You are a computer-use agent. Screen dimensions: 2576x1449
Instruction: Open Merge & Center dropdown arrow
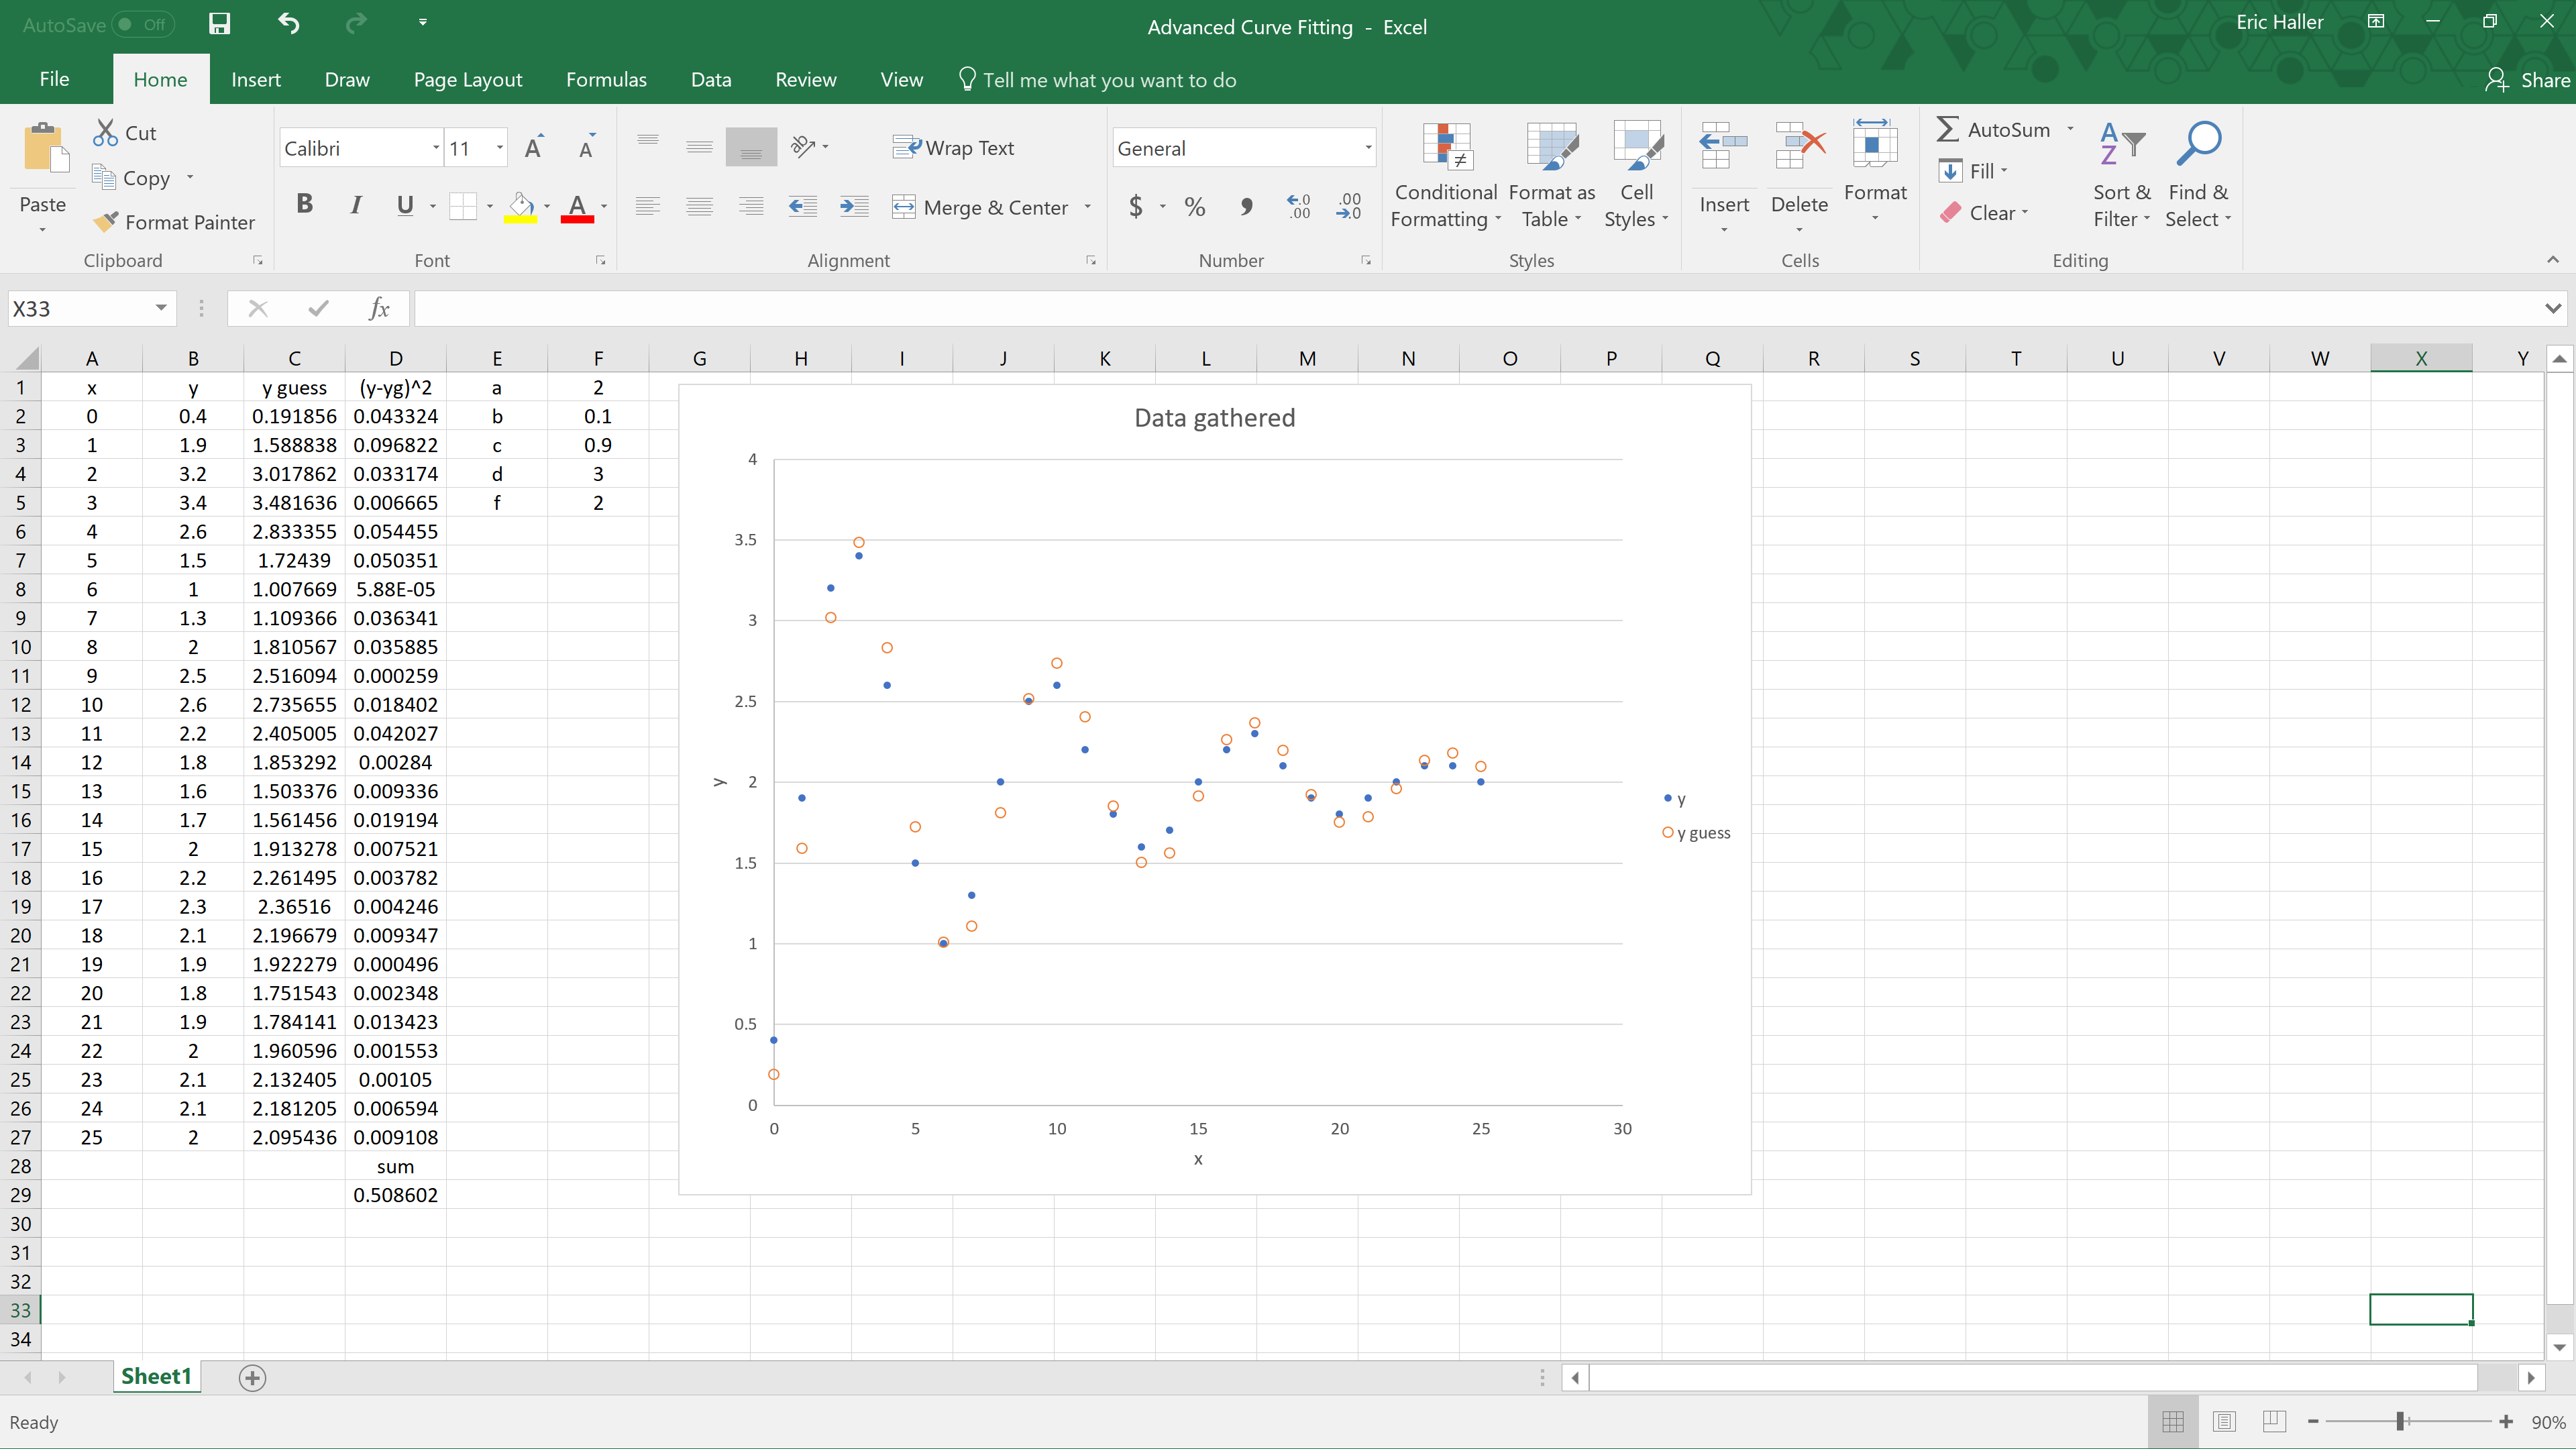click(1087, 207)
